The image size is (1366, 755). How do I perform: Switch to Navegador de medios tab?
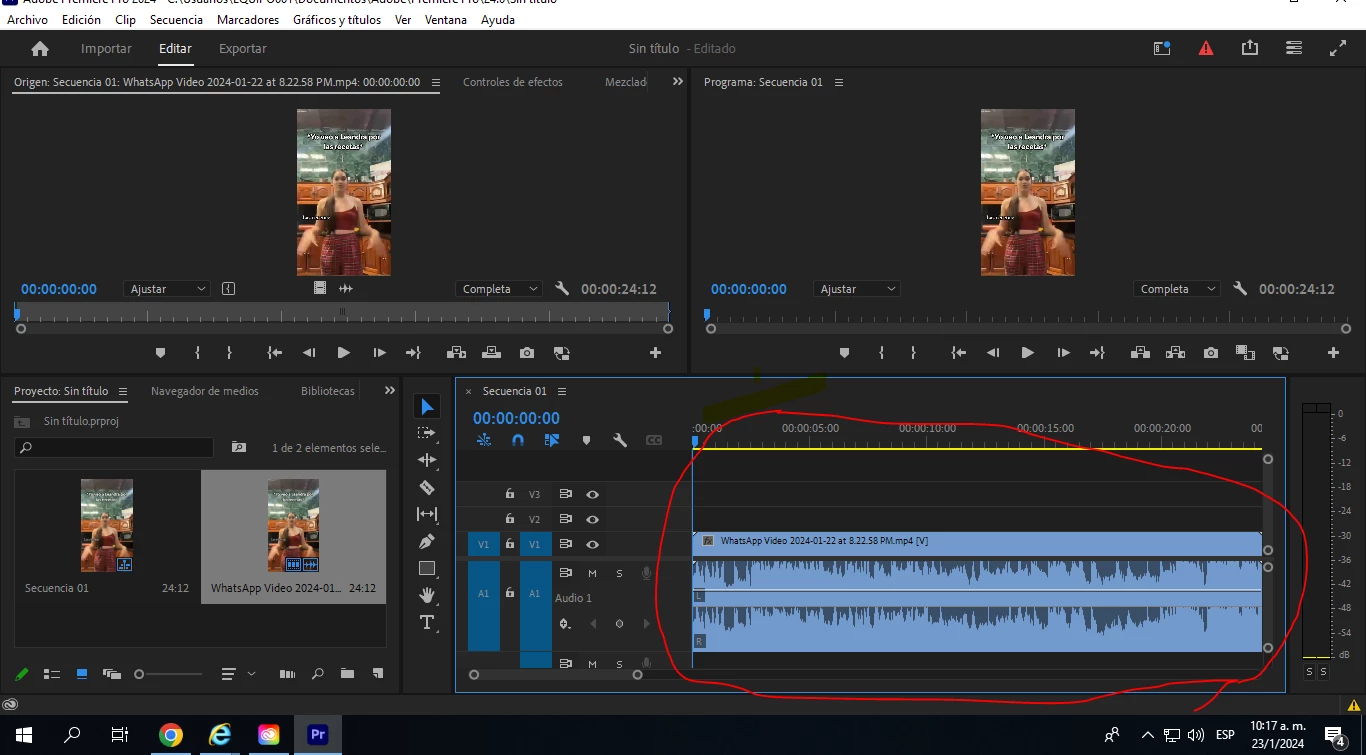click(205, 391)
